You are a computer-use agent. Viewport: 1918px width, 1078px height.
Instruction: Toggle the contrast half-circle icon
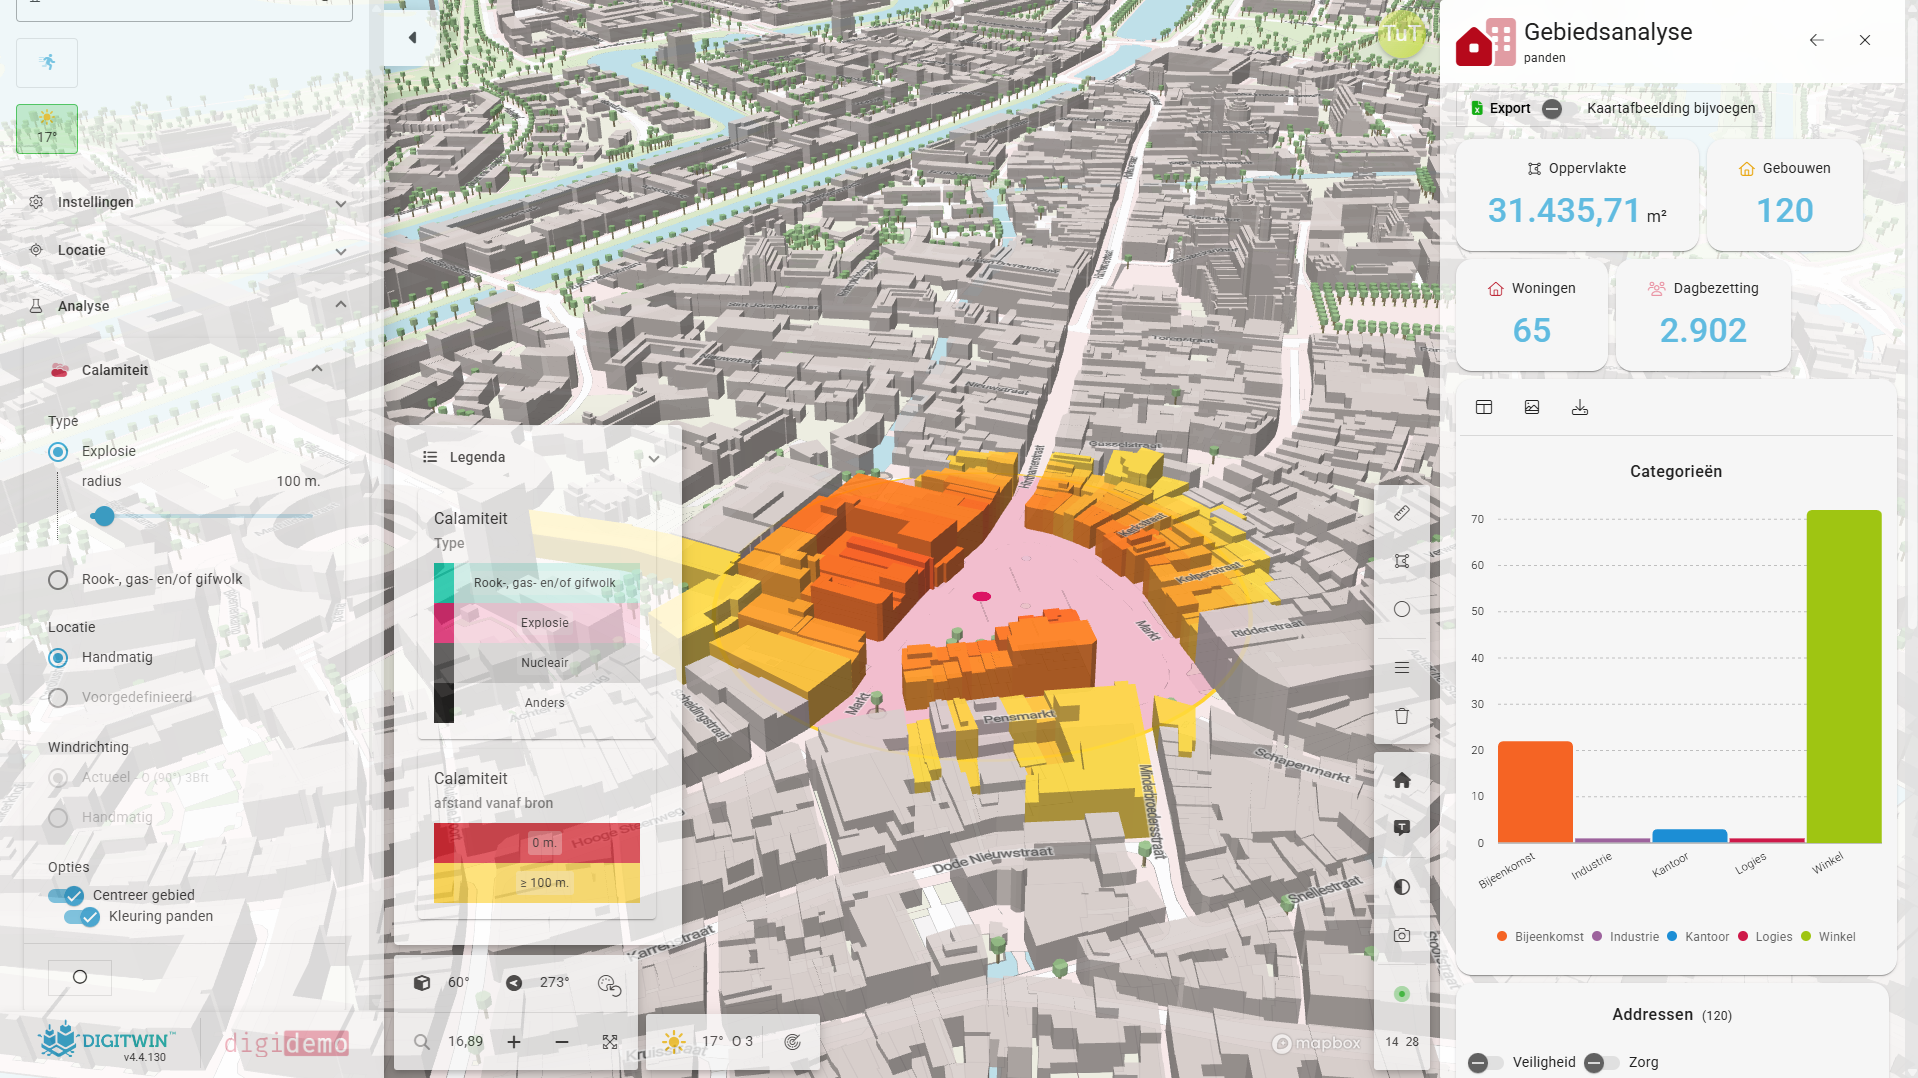(x=1401, y=887)
